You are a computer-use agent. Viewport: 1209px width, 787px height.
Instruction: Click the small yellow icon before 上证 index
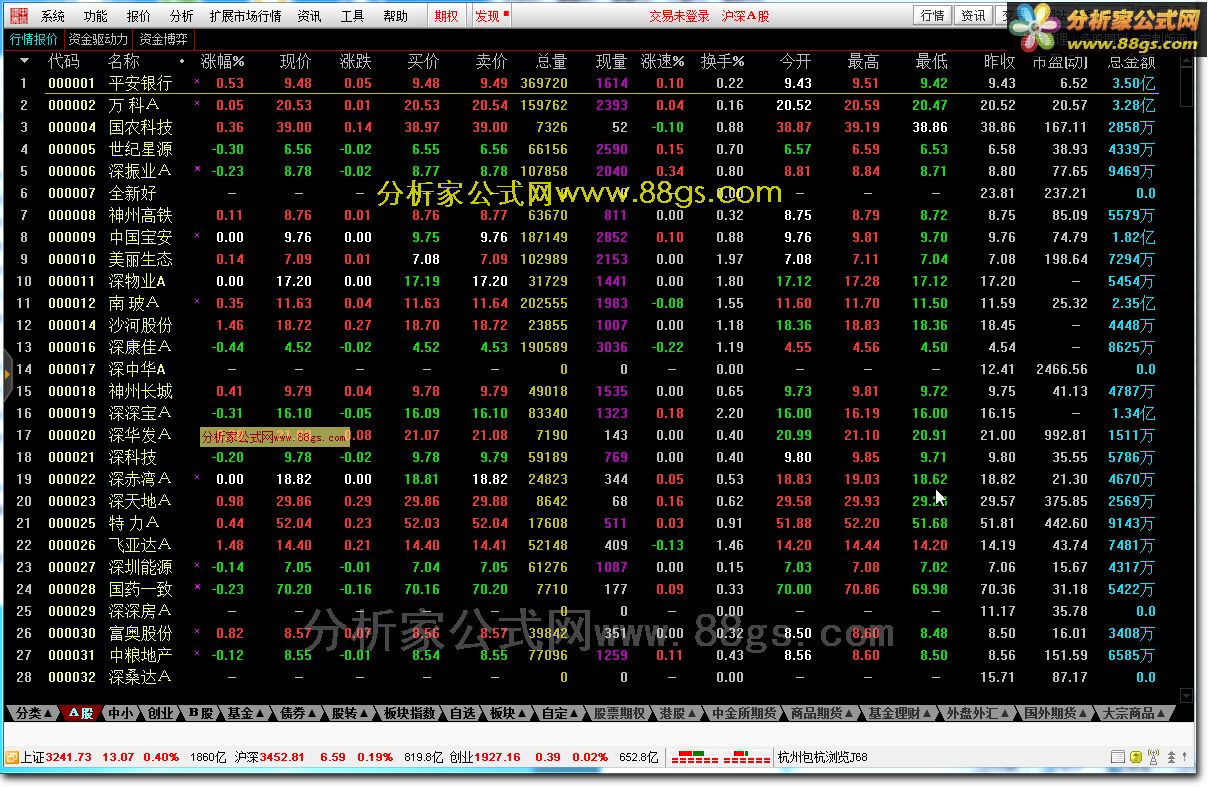11,757
